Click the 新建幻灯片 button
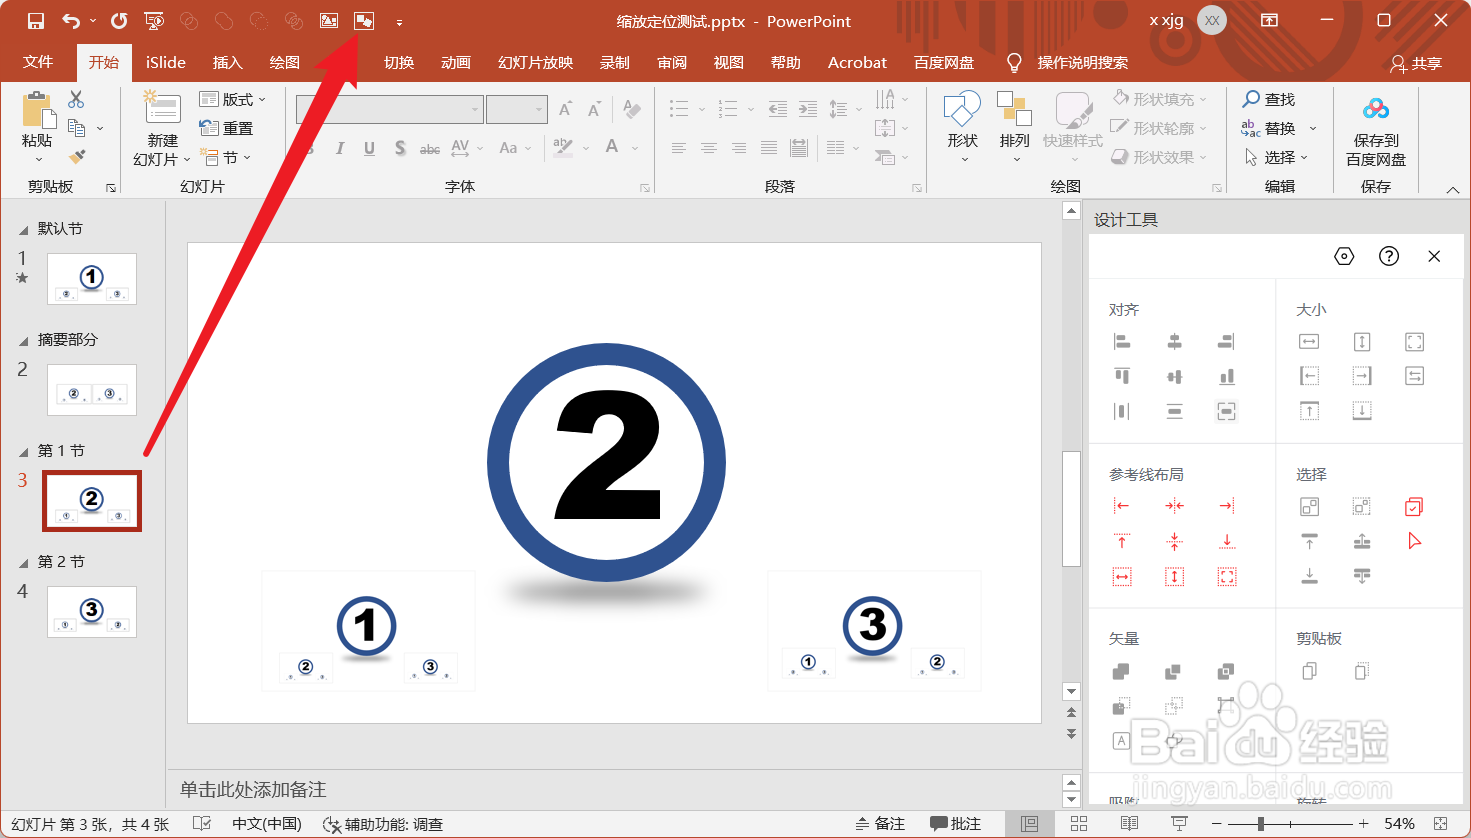The height and width of the screenshot is (838, 1471). click(x=162, y=128)
